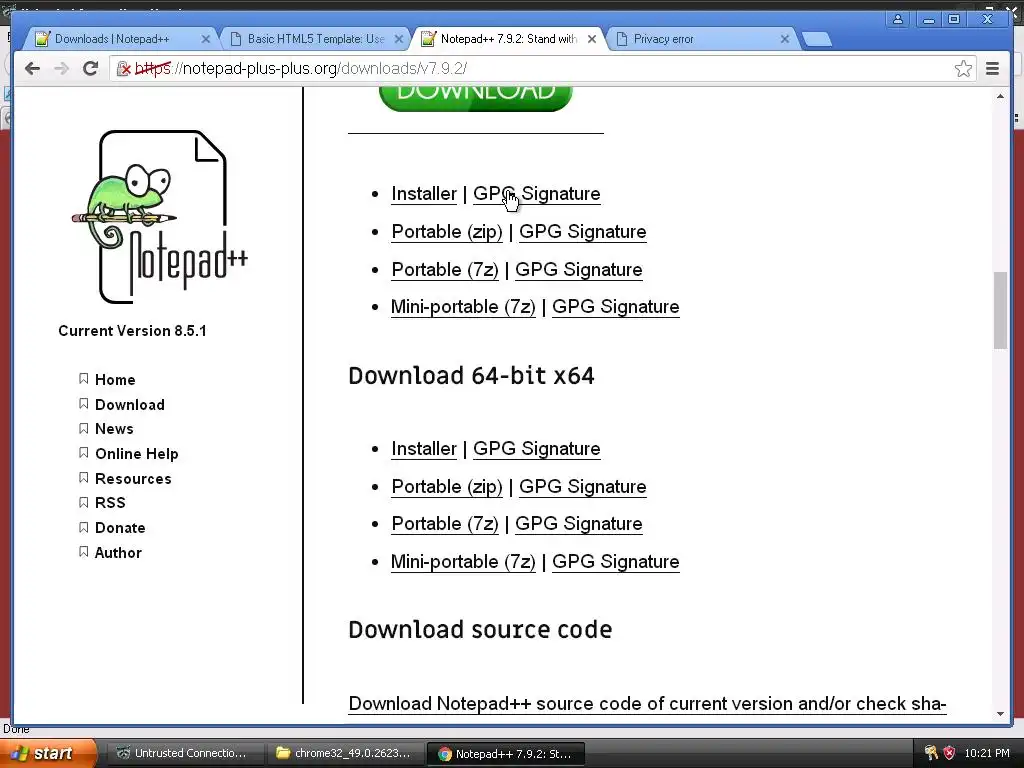The image size is (1024, 768).
Task: Download 64-bit Portable (zip)
Action: click(447, 487)
